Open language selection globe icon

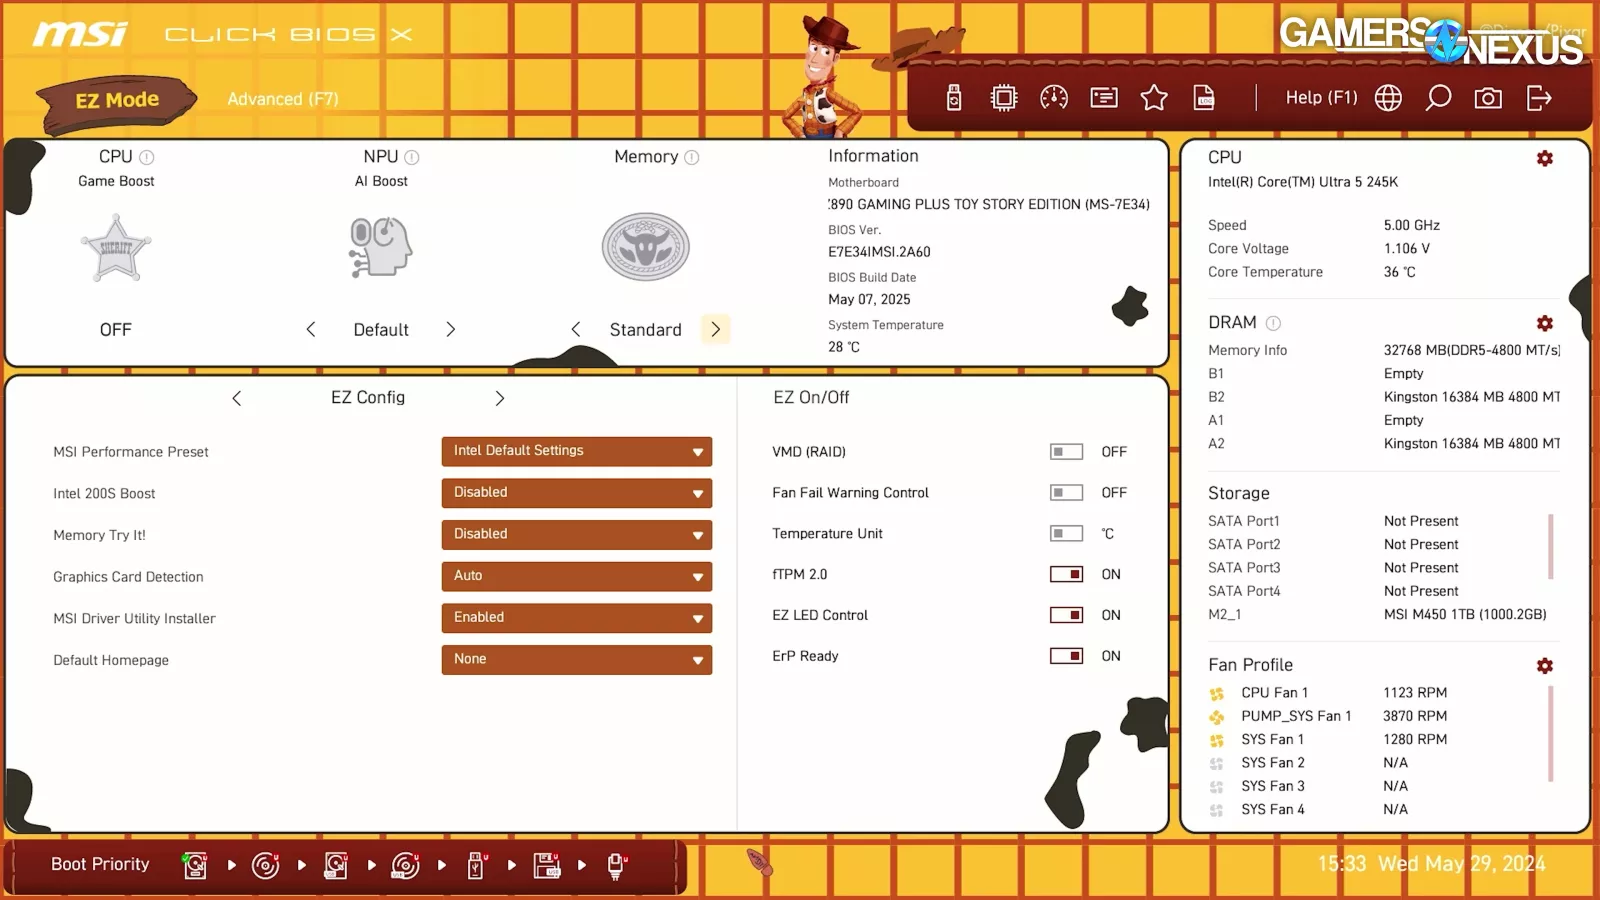click(1388, 98)
